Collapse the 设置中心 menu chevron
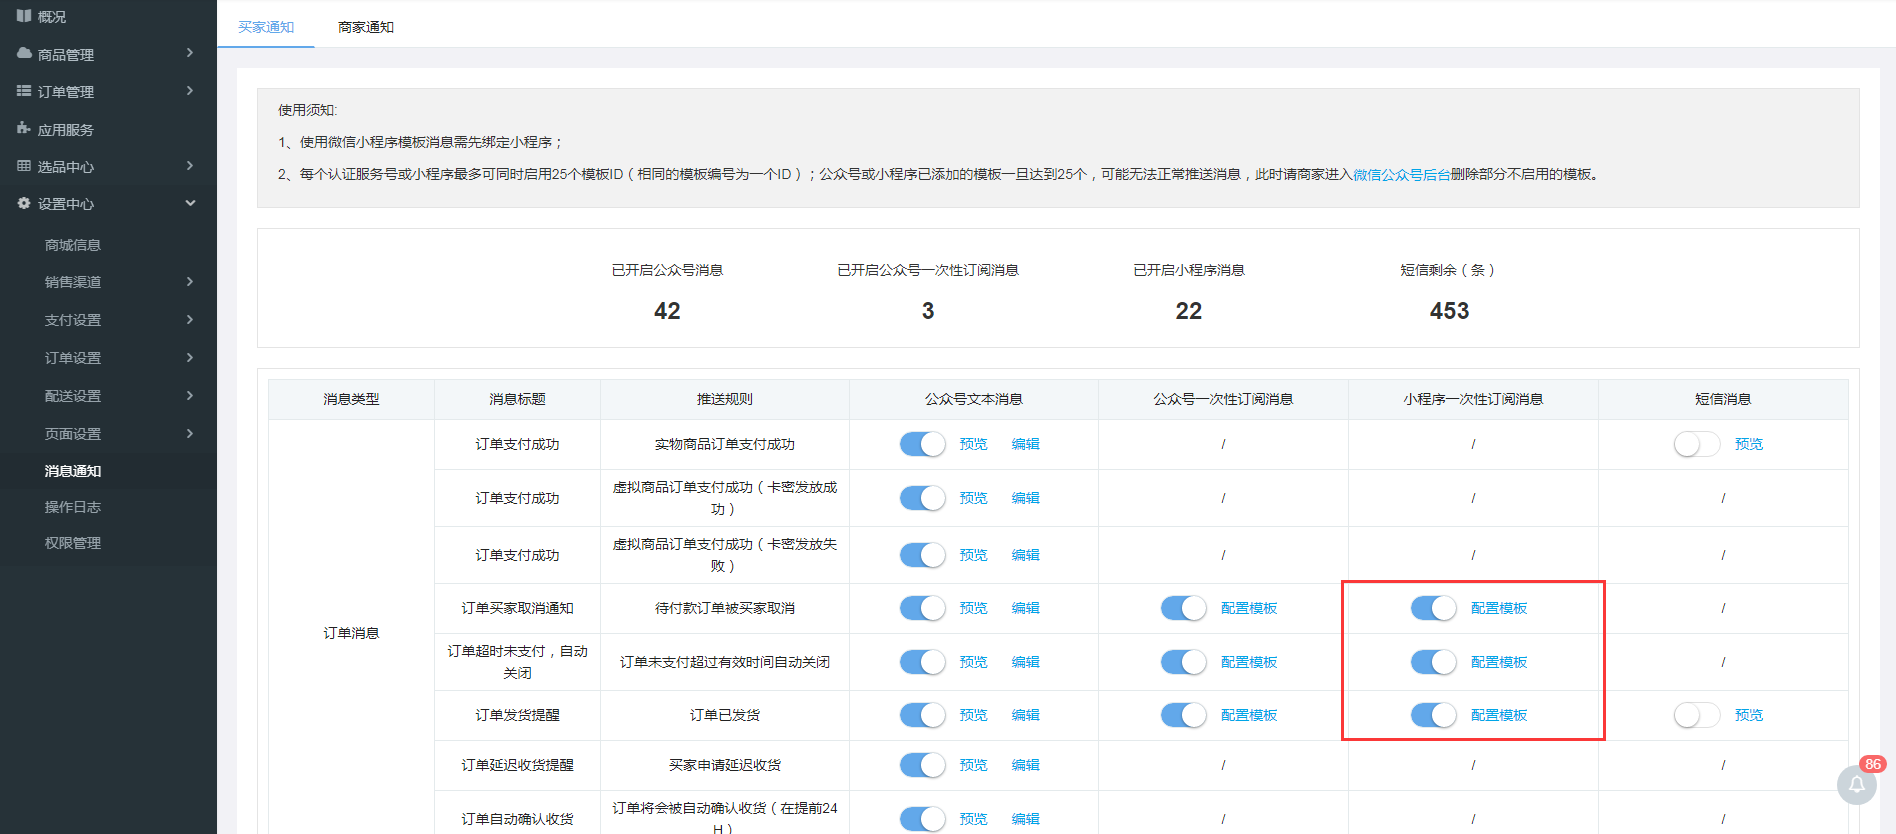 [x=190, y=203]
